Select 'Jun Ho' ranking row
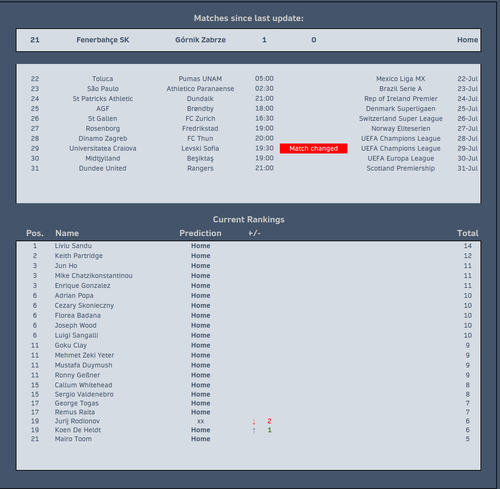The height and width of the screenshot is (489, 500). tap(248, 266)
